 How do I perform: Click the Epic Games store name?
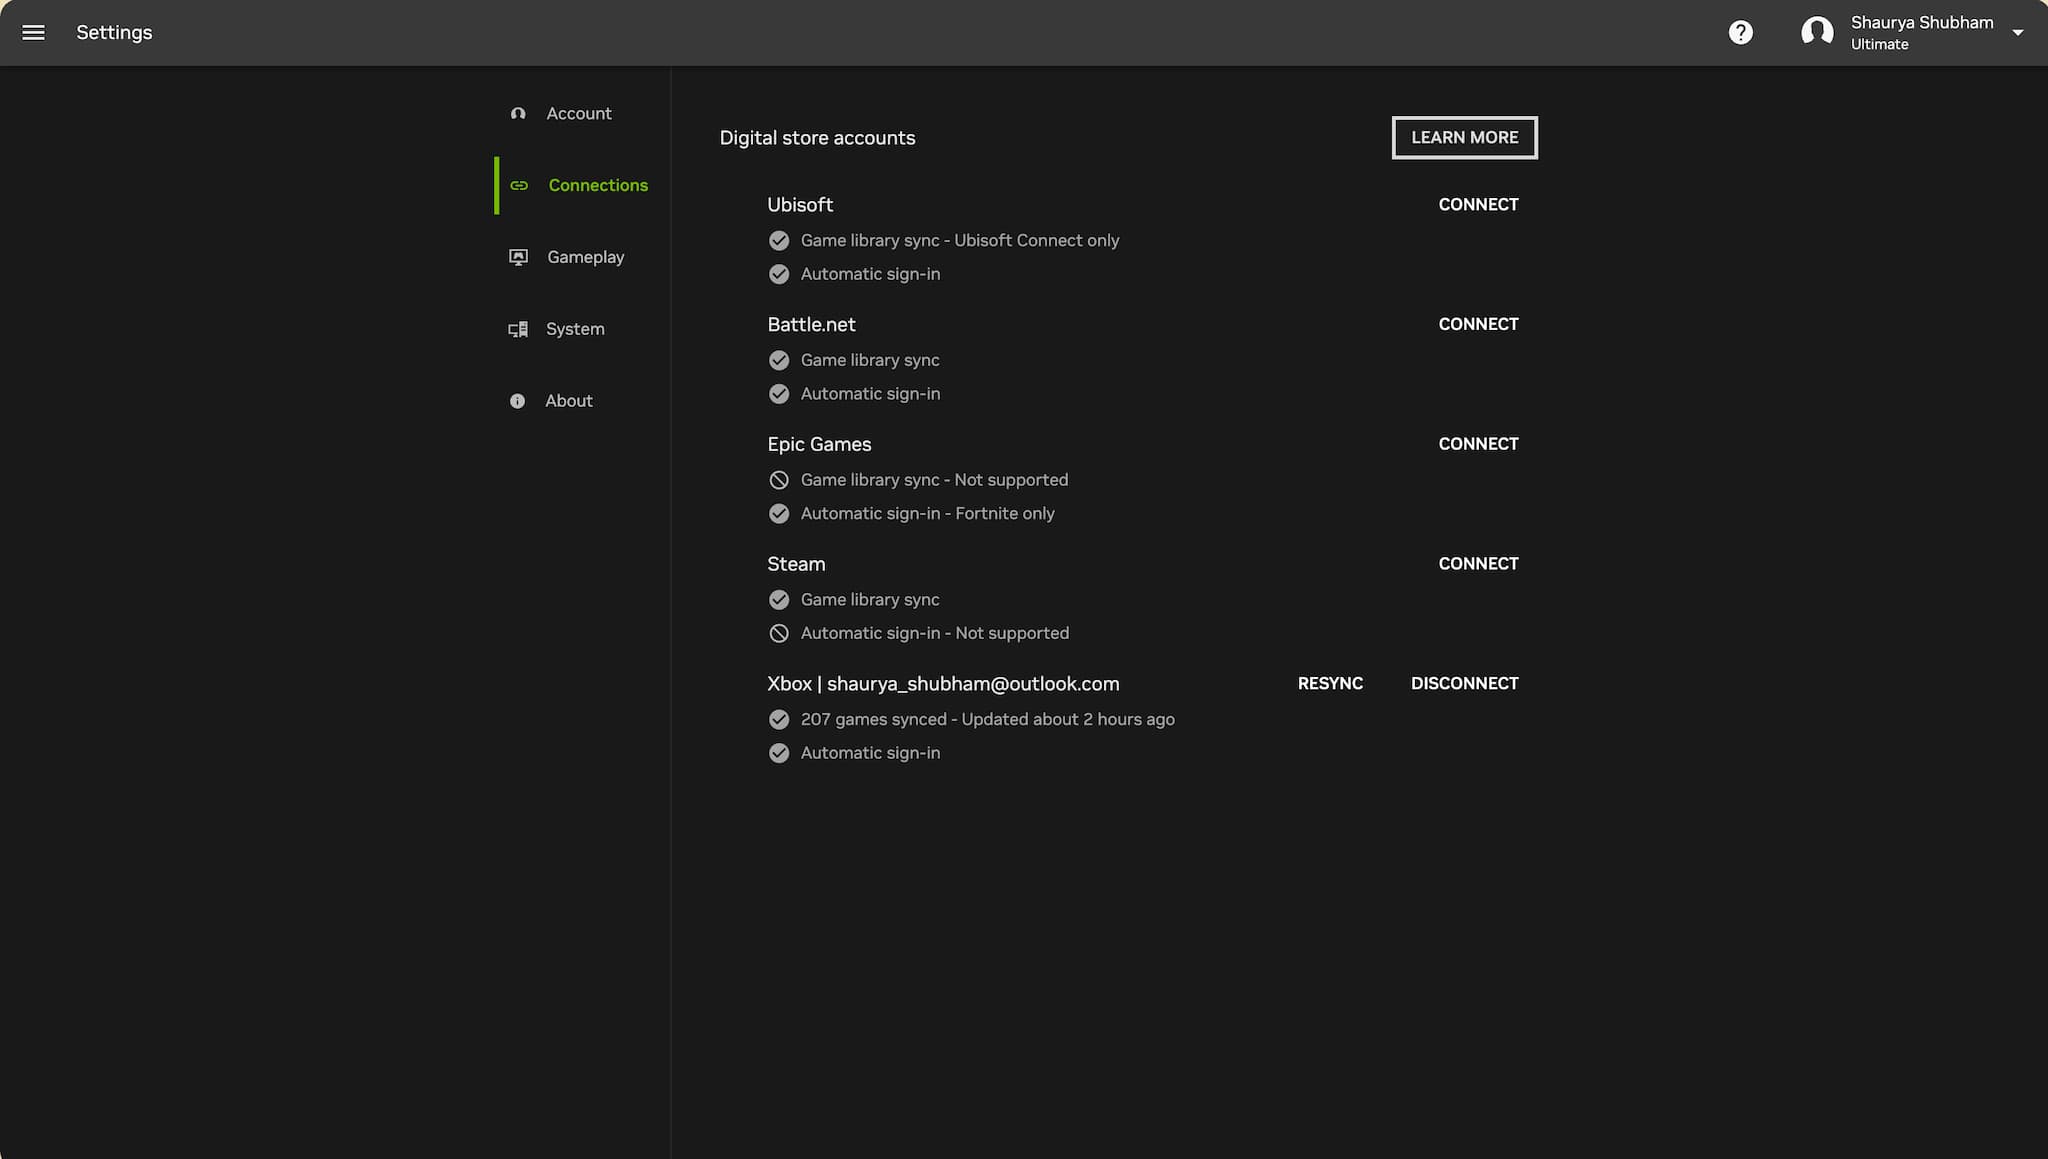(819, 445)
